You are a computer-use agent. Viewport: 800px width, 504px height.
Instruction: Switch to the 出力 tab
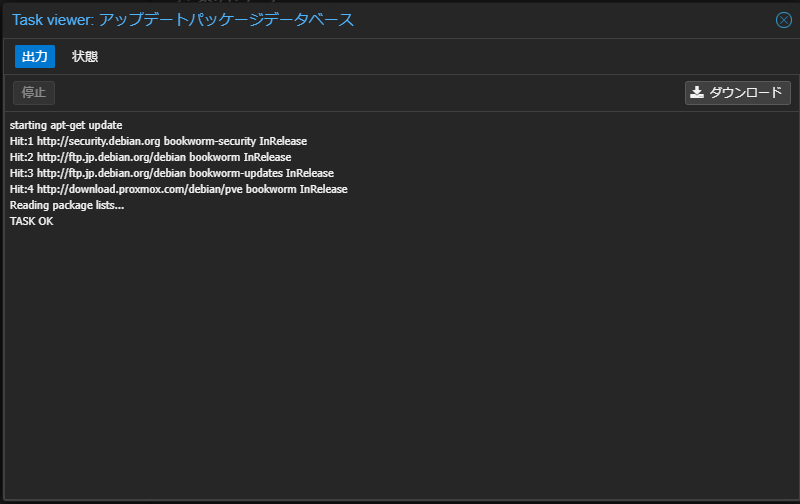(x=35, y=56)
